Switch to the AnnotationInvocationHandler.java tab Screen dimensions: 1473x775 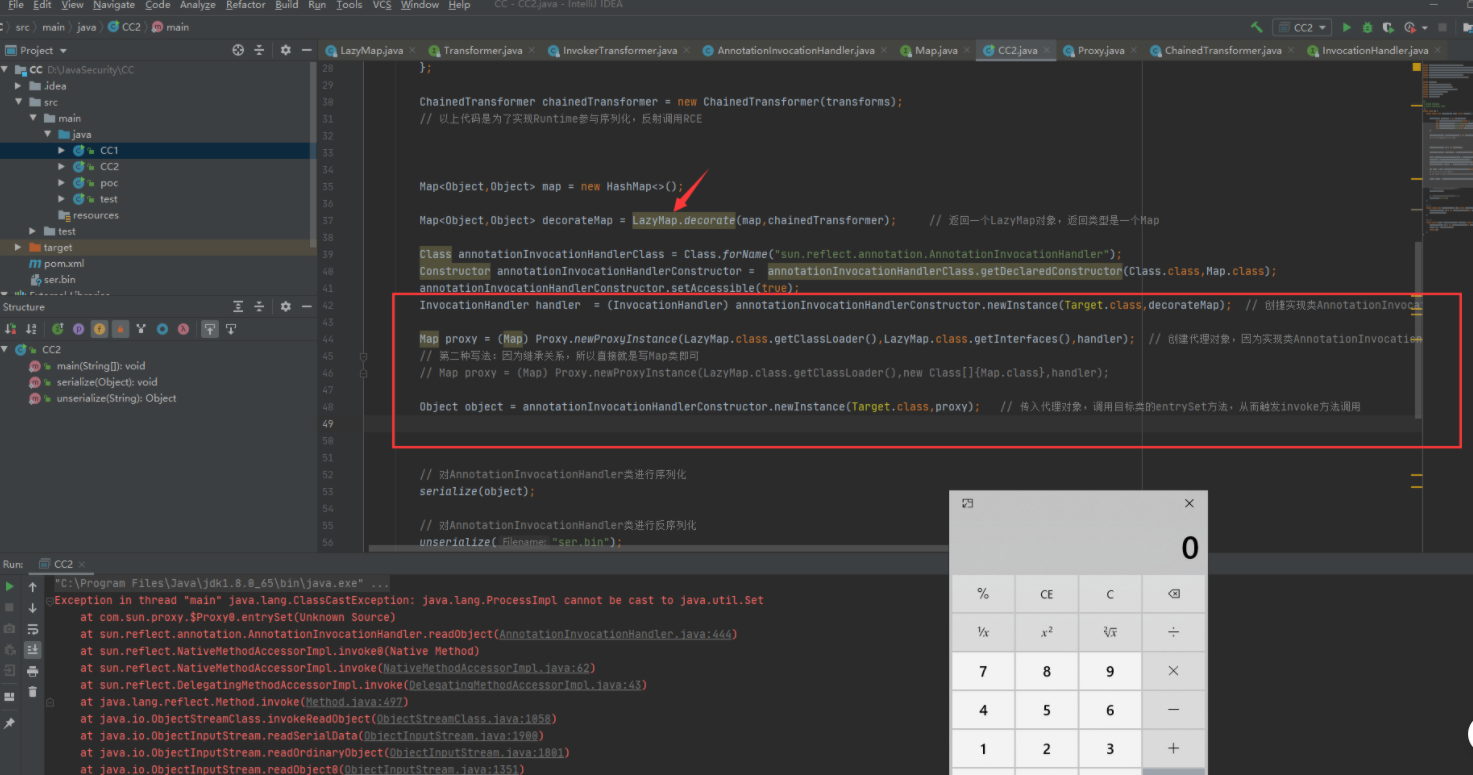pos(795,50)
